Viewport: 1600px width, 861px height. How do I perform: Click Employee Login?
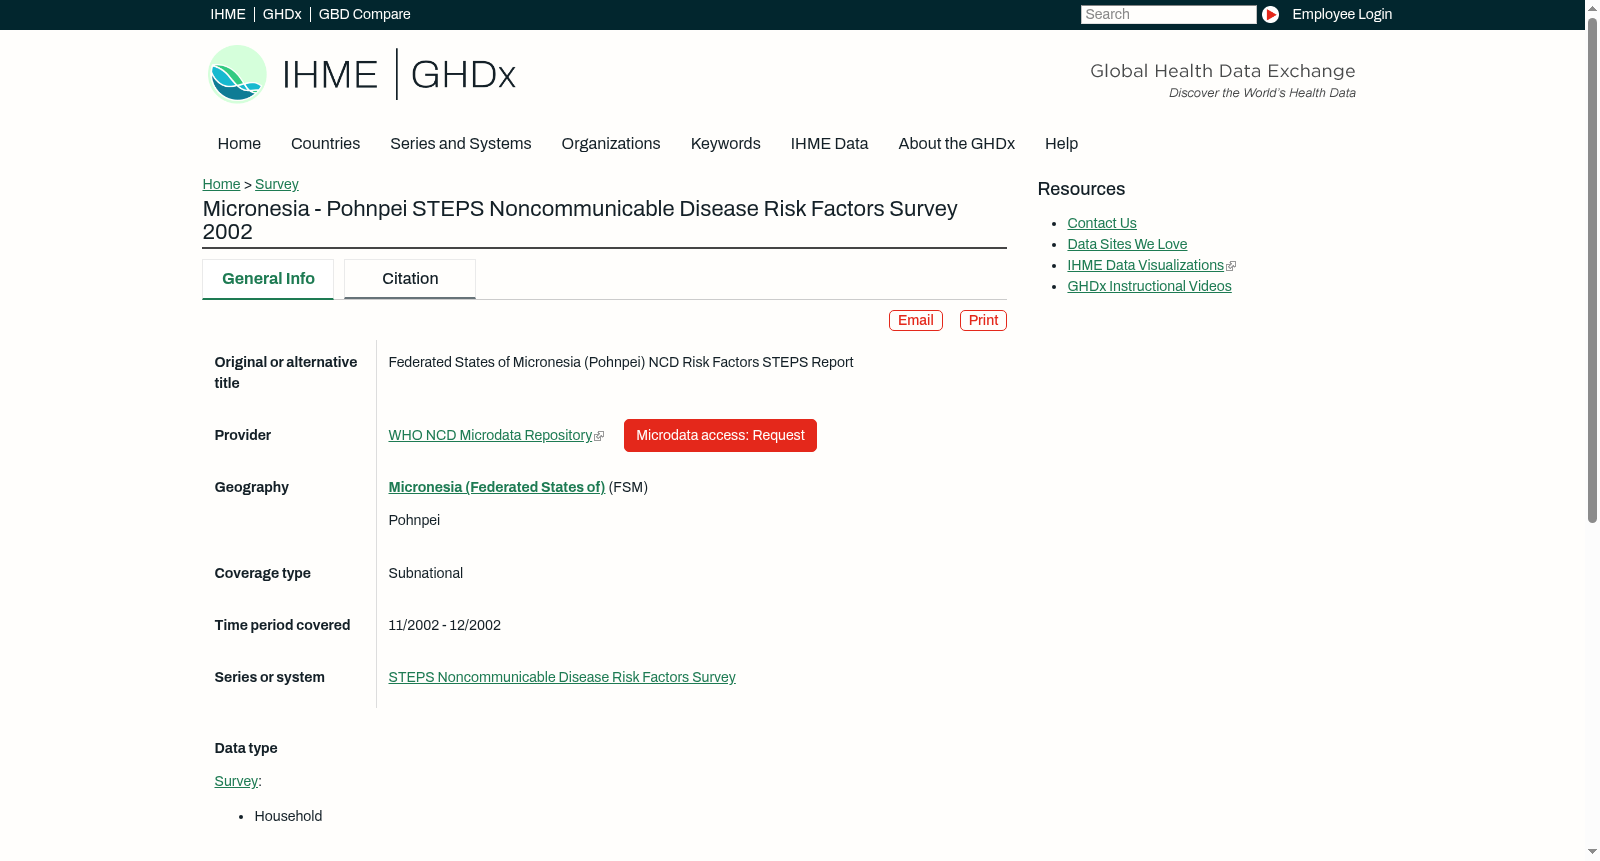pyautogui.click(x=1342, y=14)
